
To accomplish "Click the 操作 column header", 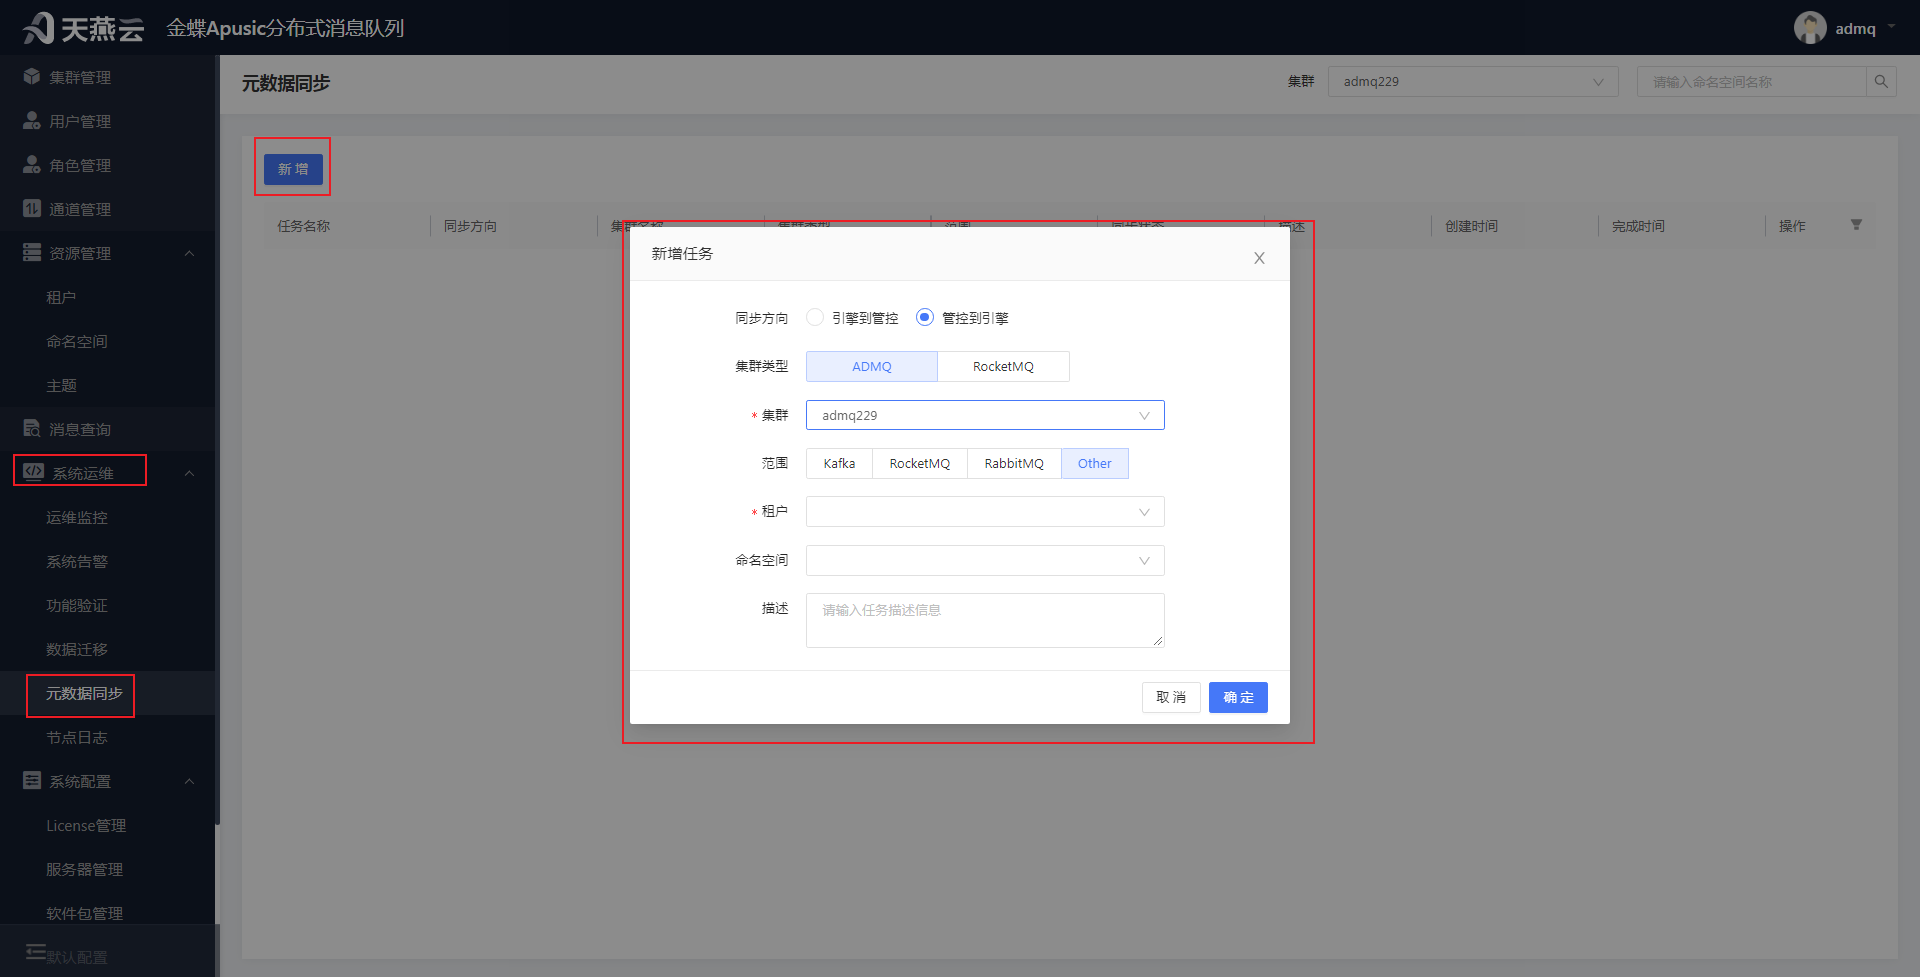I will point(1792,226).
